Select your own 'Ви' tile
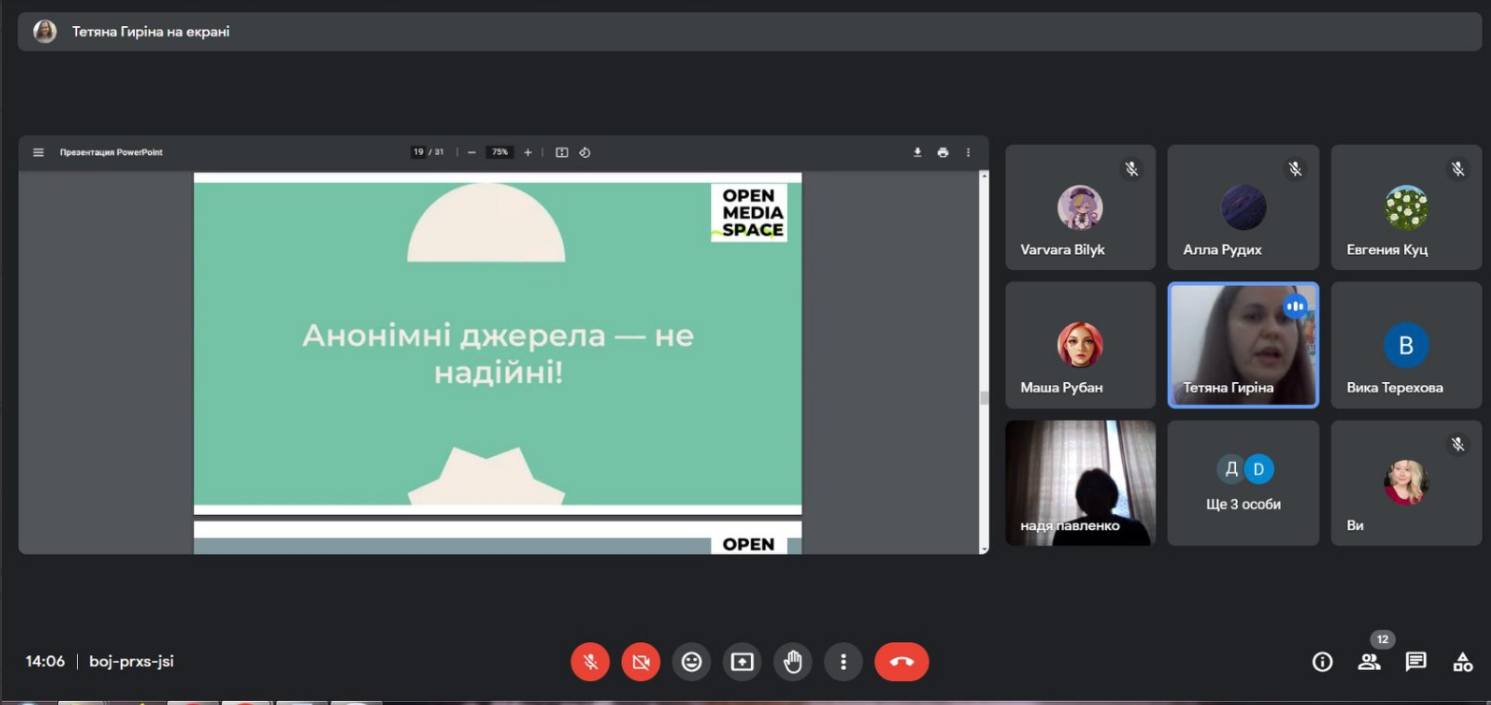The width and height of the screenshot is (1491, 705). point(1406,483)
